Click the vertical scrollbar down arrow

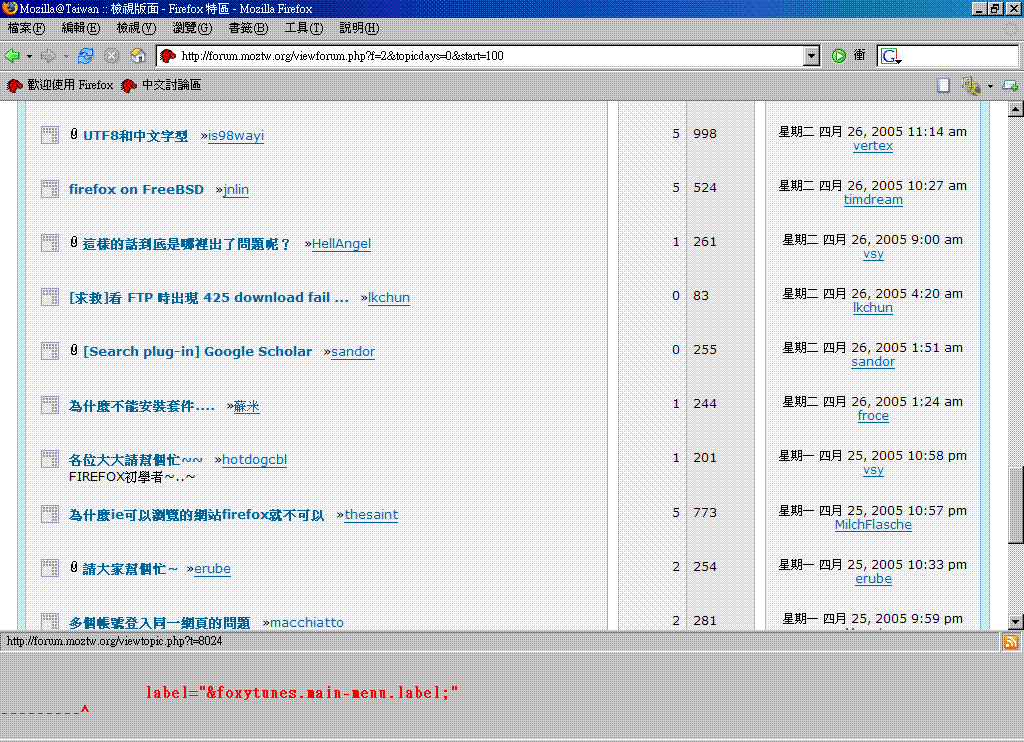click(x=1016, y=622)
